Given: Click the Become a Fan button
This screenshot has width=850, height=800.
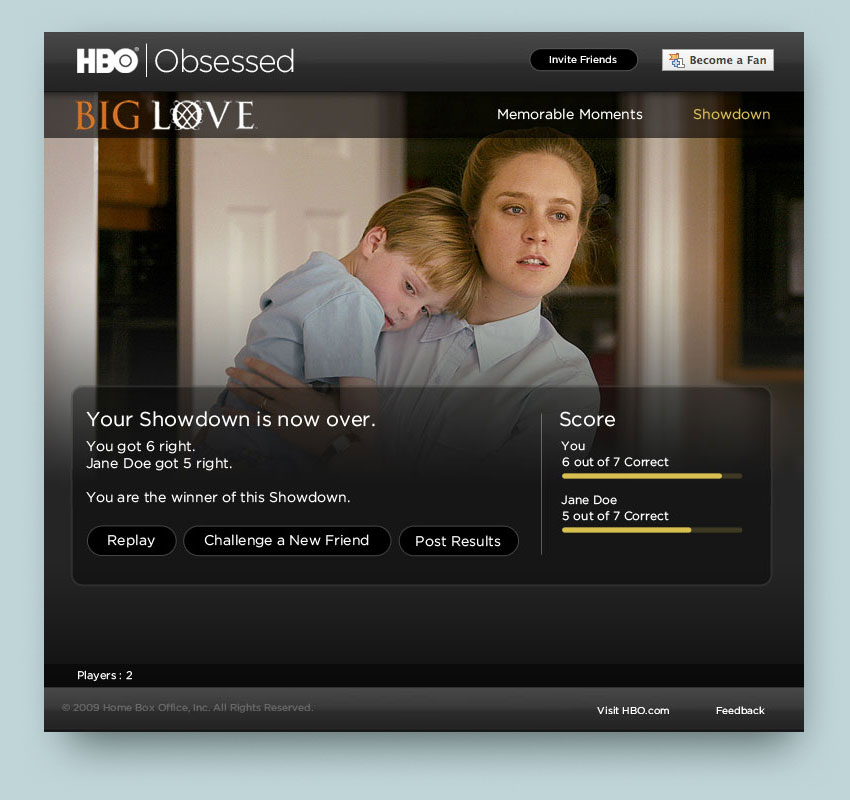Looking at the screenshot, I should [718, 60].
